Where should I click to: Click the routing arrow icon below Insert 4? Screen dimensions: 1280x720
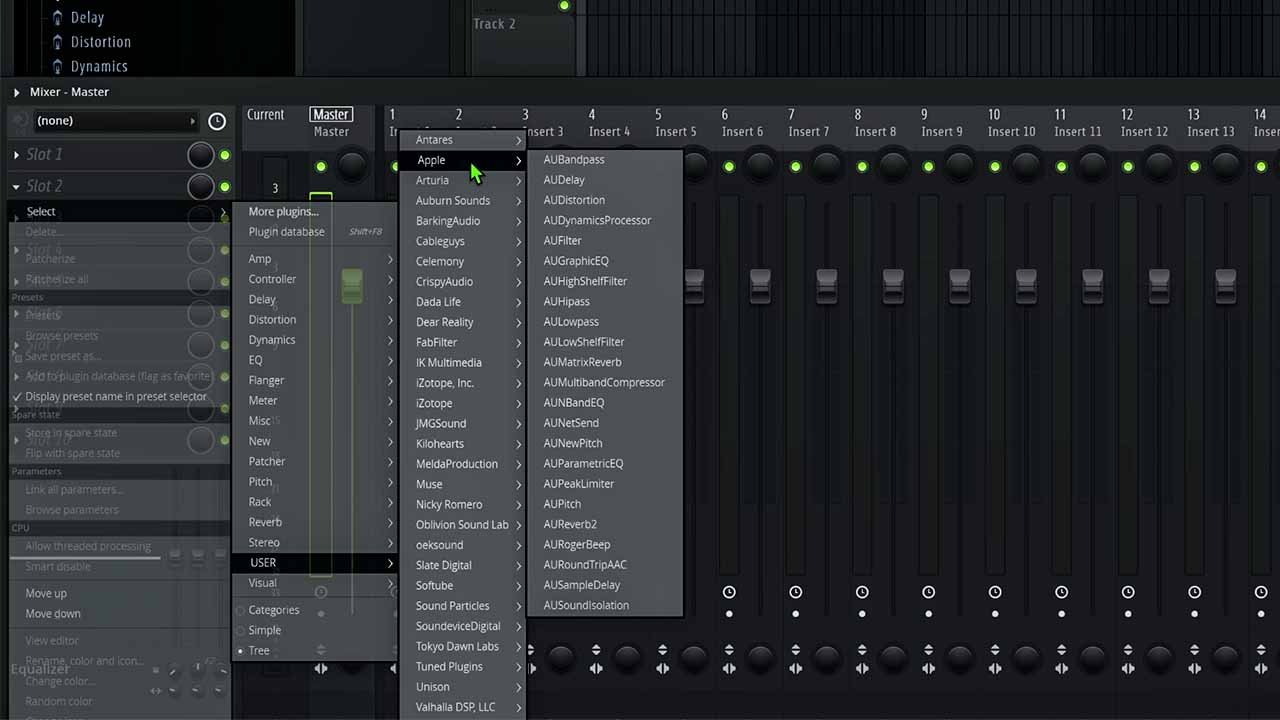pyautogui.click(x=596, y=667)
